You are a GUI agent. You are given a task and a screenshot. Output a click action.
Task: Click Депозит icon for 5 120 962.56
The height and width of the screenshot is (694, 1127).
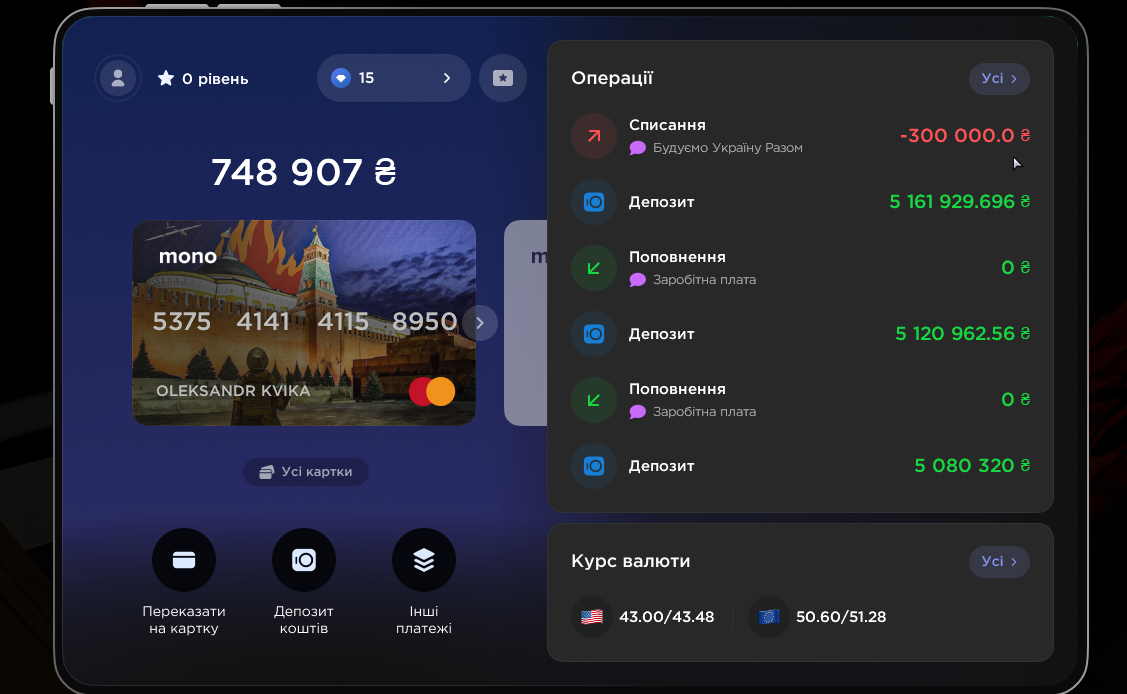point(594,334)
